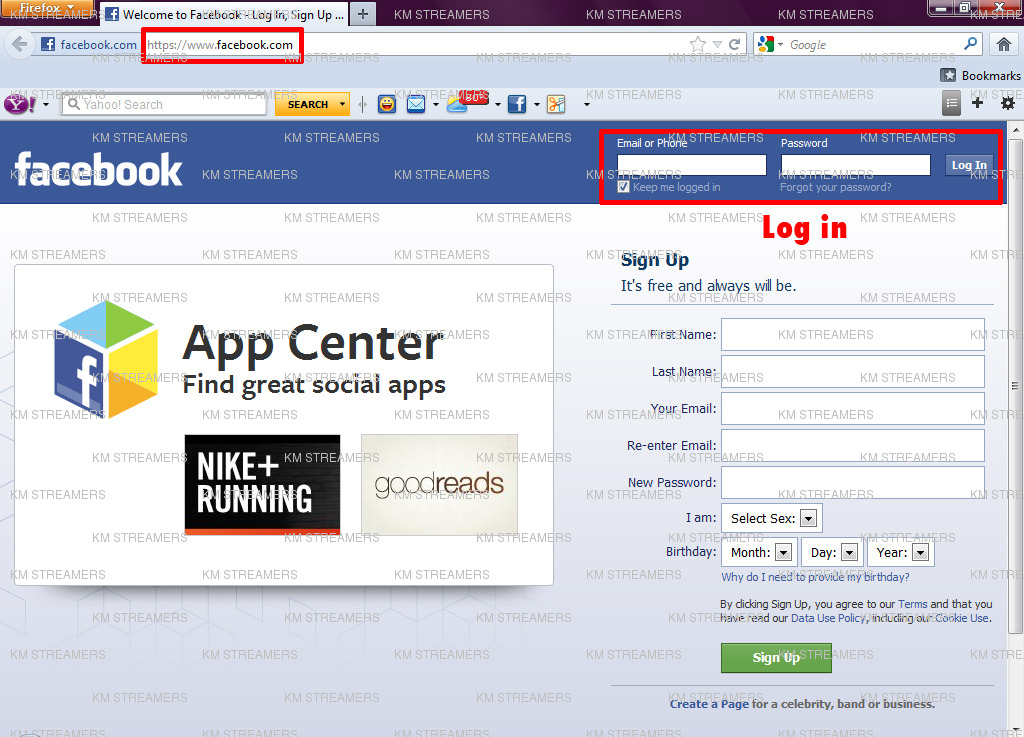
Task: Open the Create a Page link
Action: (x=709, y=704)
